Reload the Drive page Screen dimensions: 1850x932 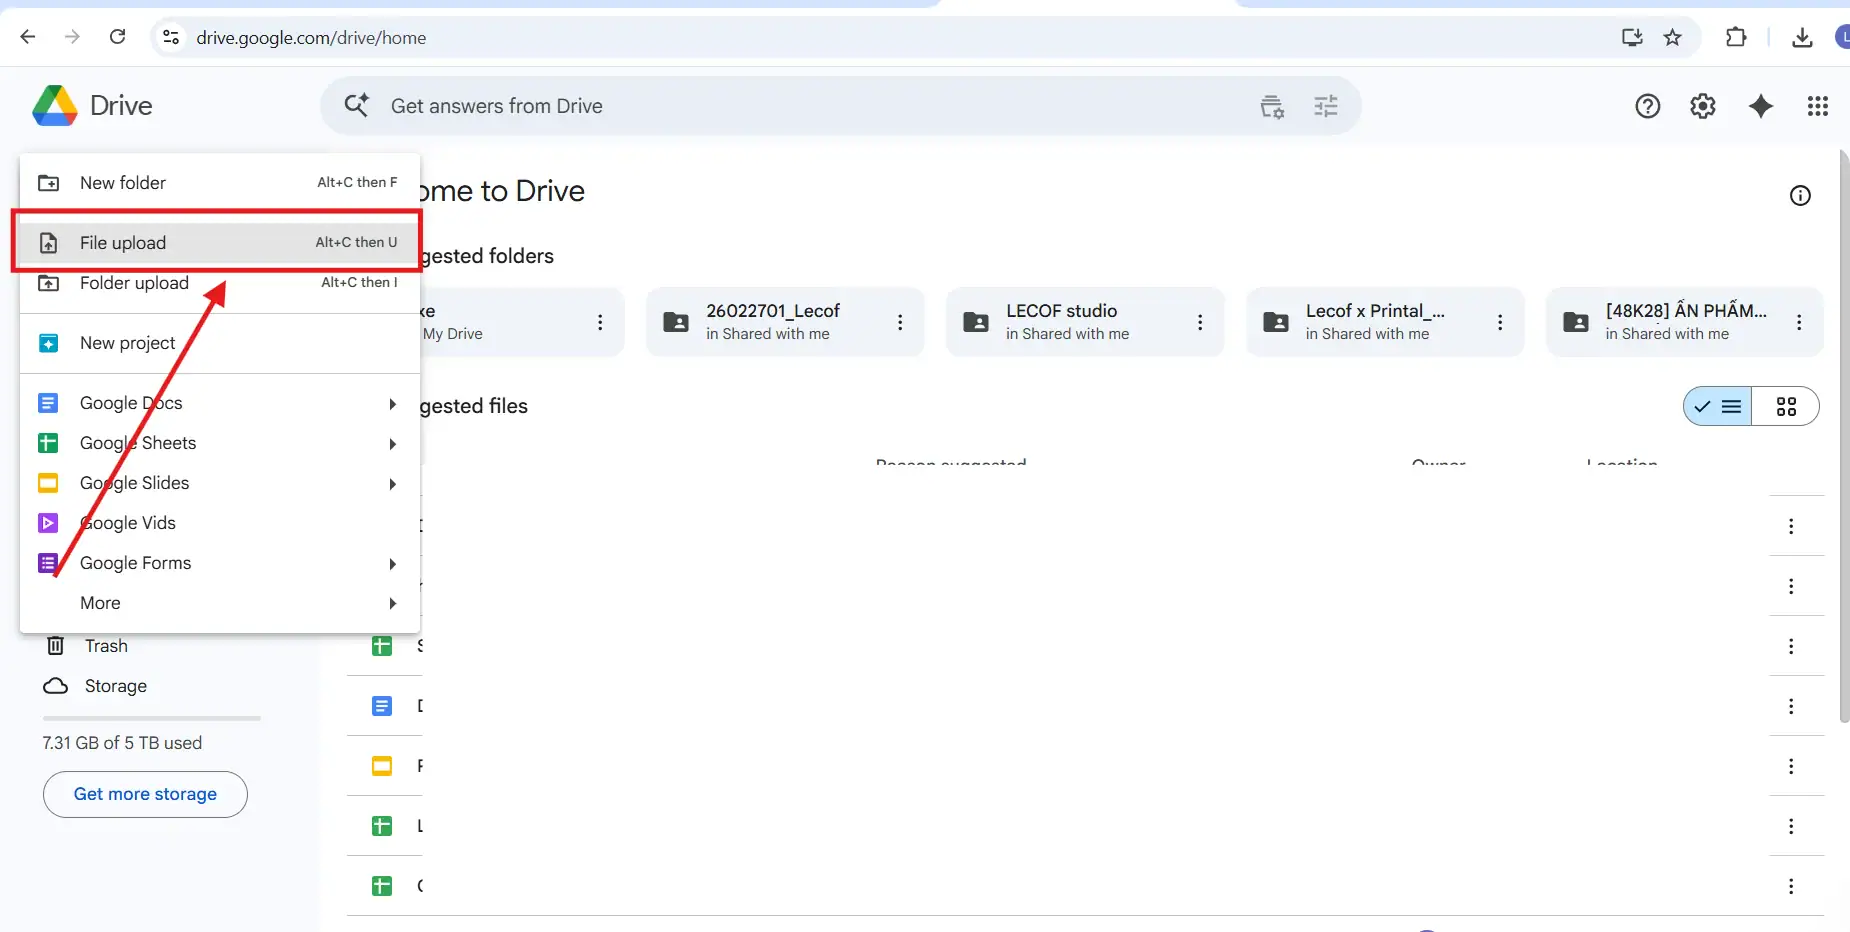pyautogui.click(x=117, y=37)
